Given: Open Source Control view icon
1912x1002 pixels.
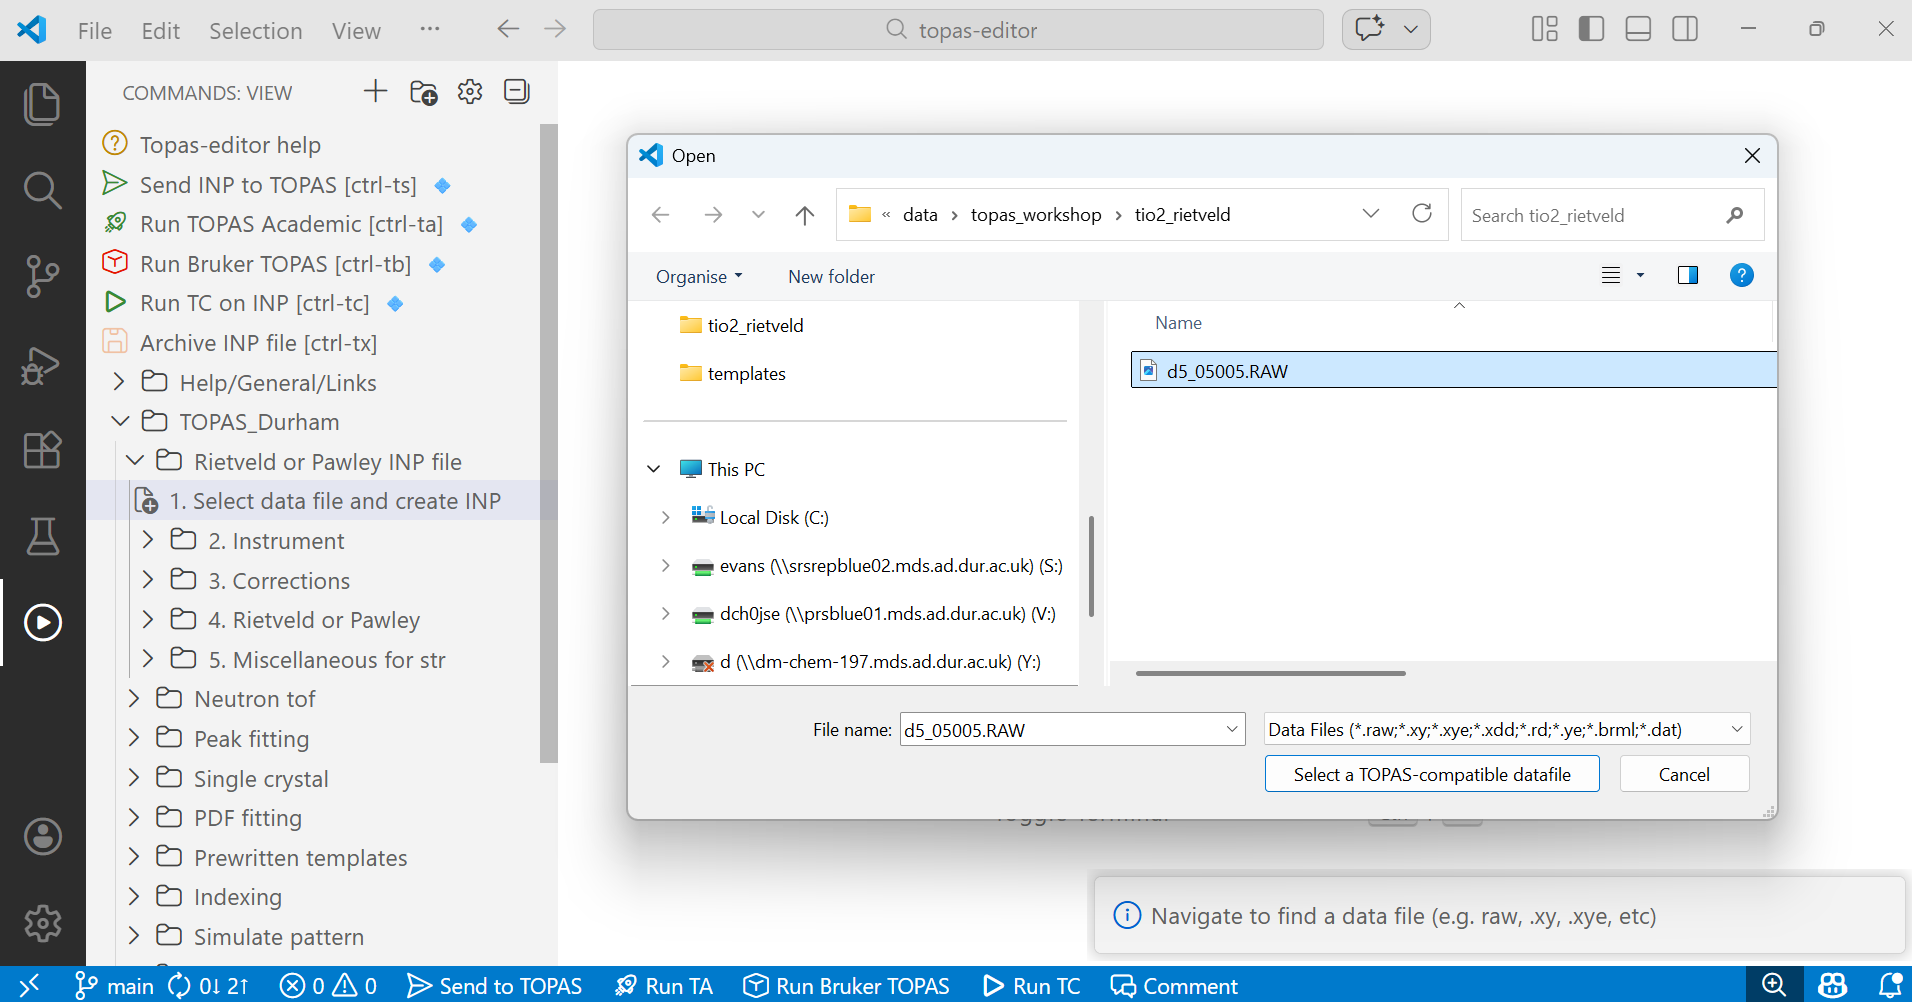Looking at the screenshot, I should tap(42, 276).
